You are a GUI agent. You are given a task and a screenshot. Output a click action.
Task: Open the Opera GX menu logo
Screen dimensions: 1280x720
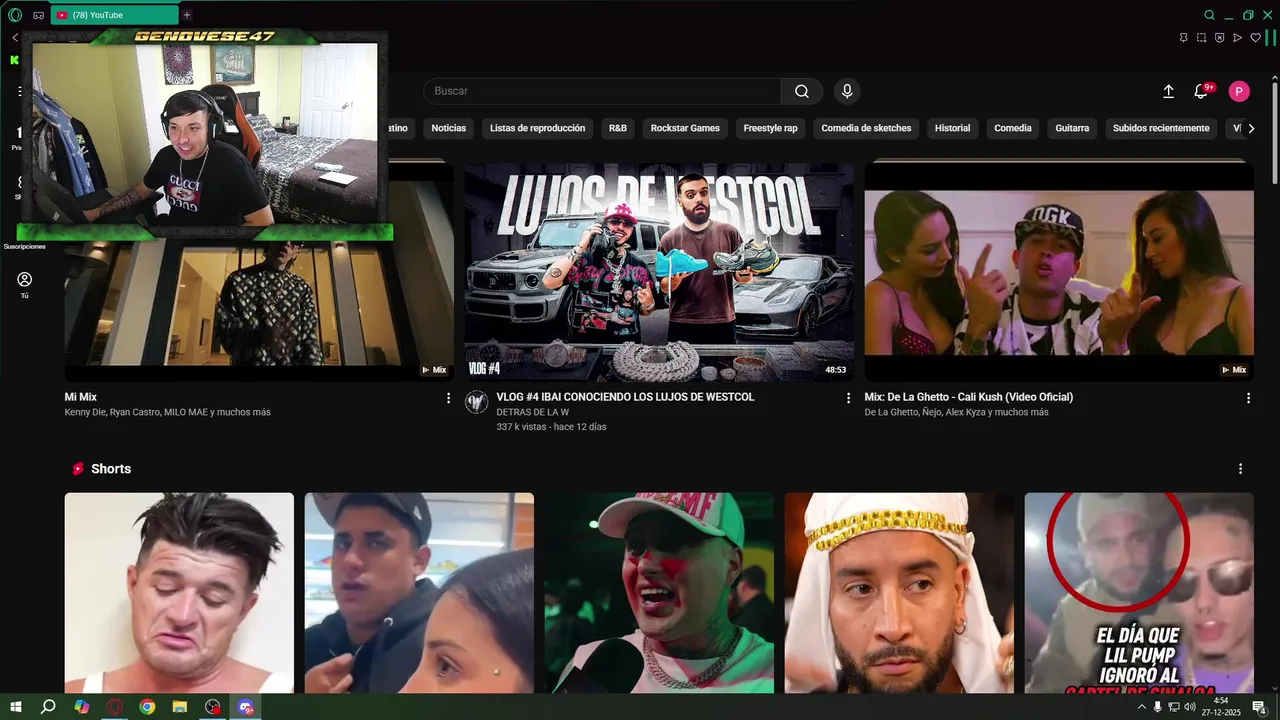click(x=14, y=15)
